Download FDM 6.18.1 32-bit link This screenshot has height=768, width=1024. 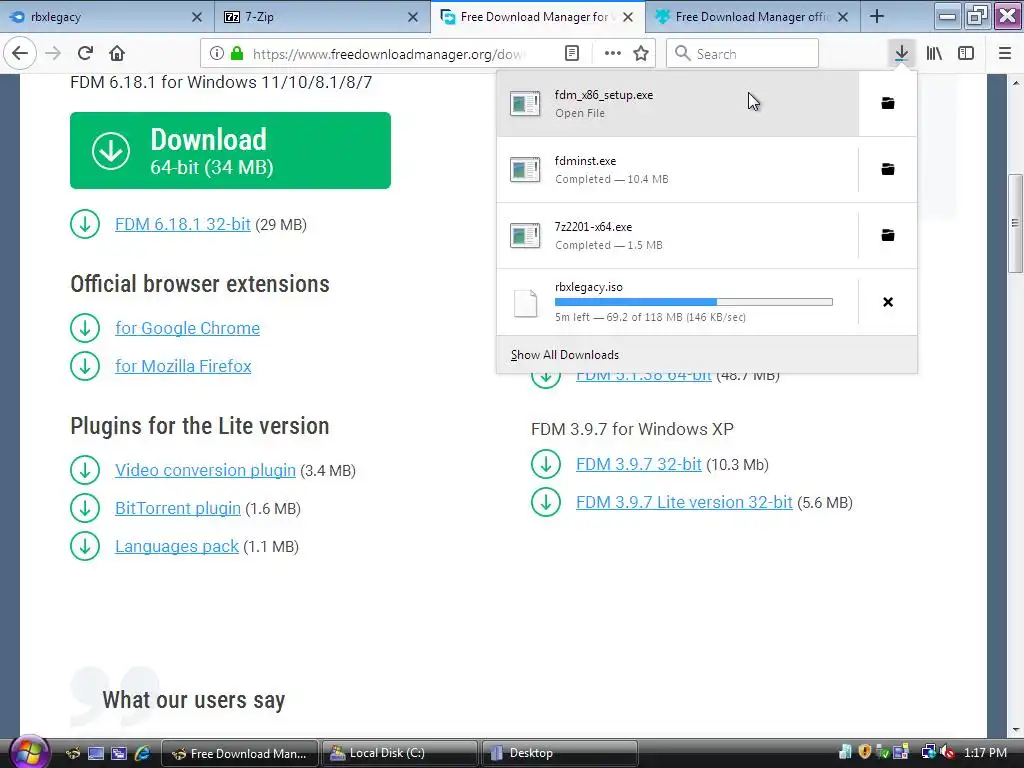[x=183, y=224]
